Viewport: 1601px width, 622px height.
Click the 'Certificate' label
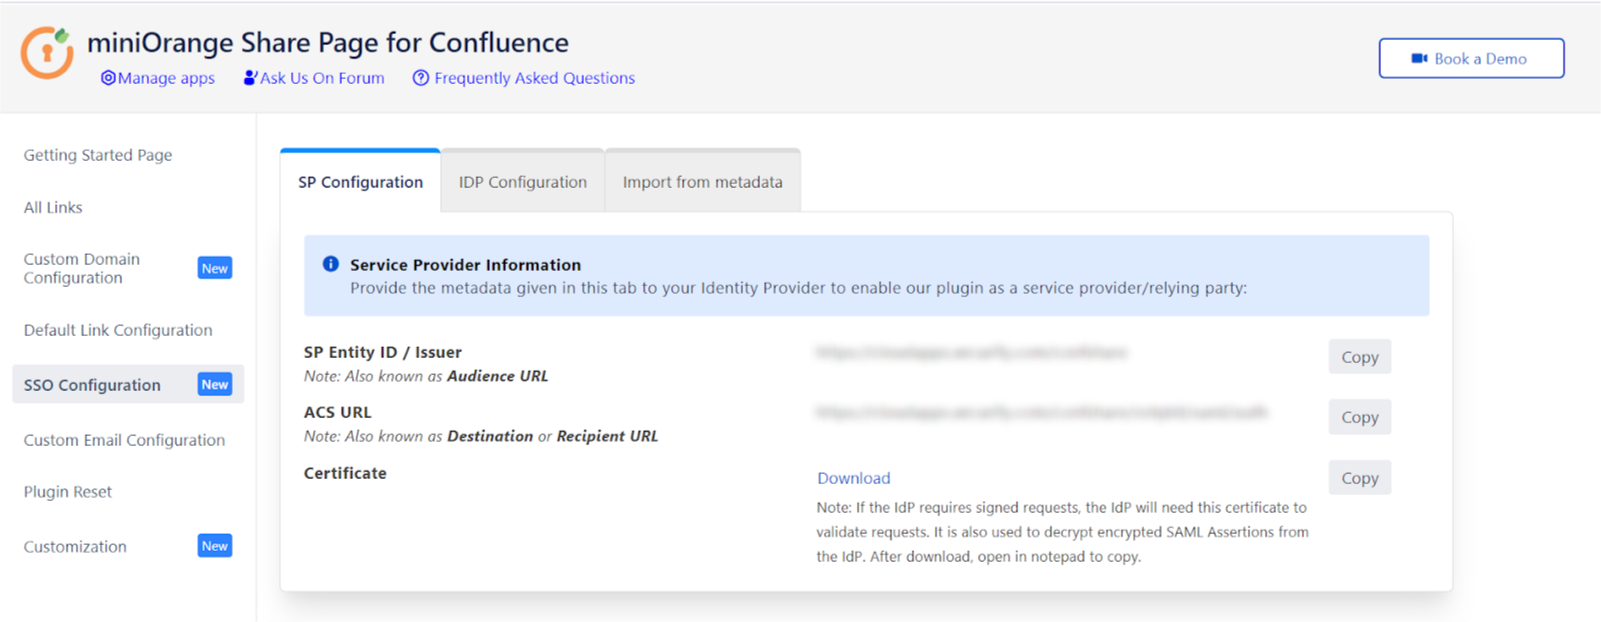(x=345, y=473)
